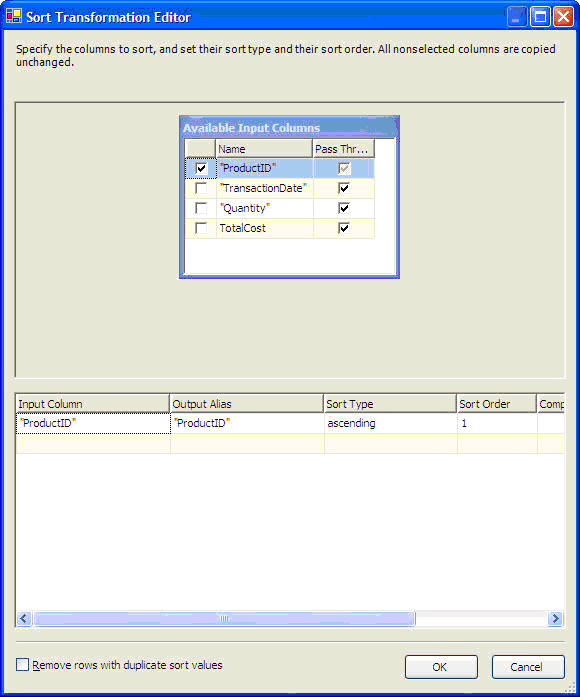Disable Pass Through for "TransactionDate"
Viewport: 580px width, 697px height.
(344, 188)
